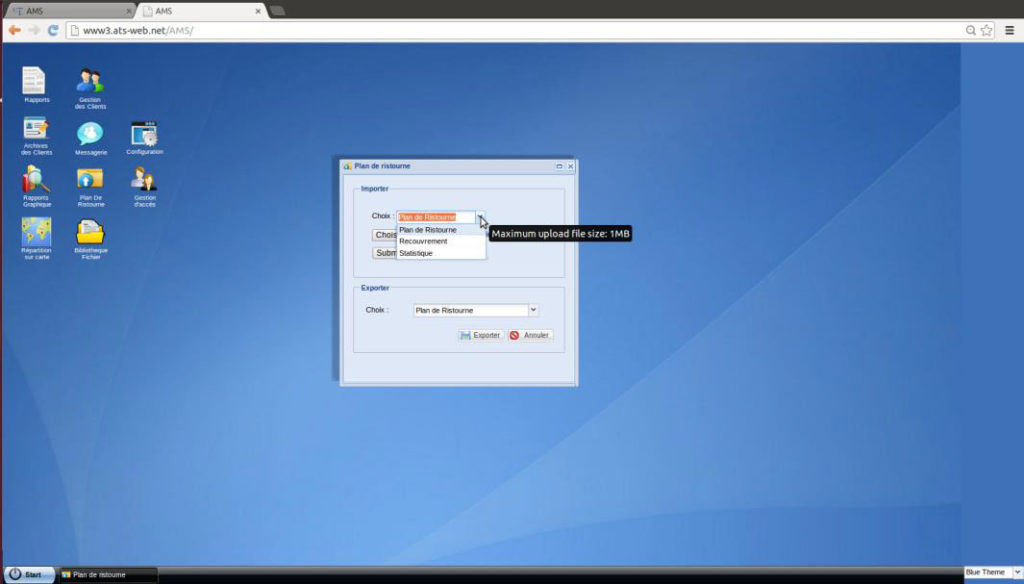
Task: Open Répartition sur carte map icon
Action: coord(36,233)
